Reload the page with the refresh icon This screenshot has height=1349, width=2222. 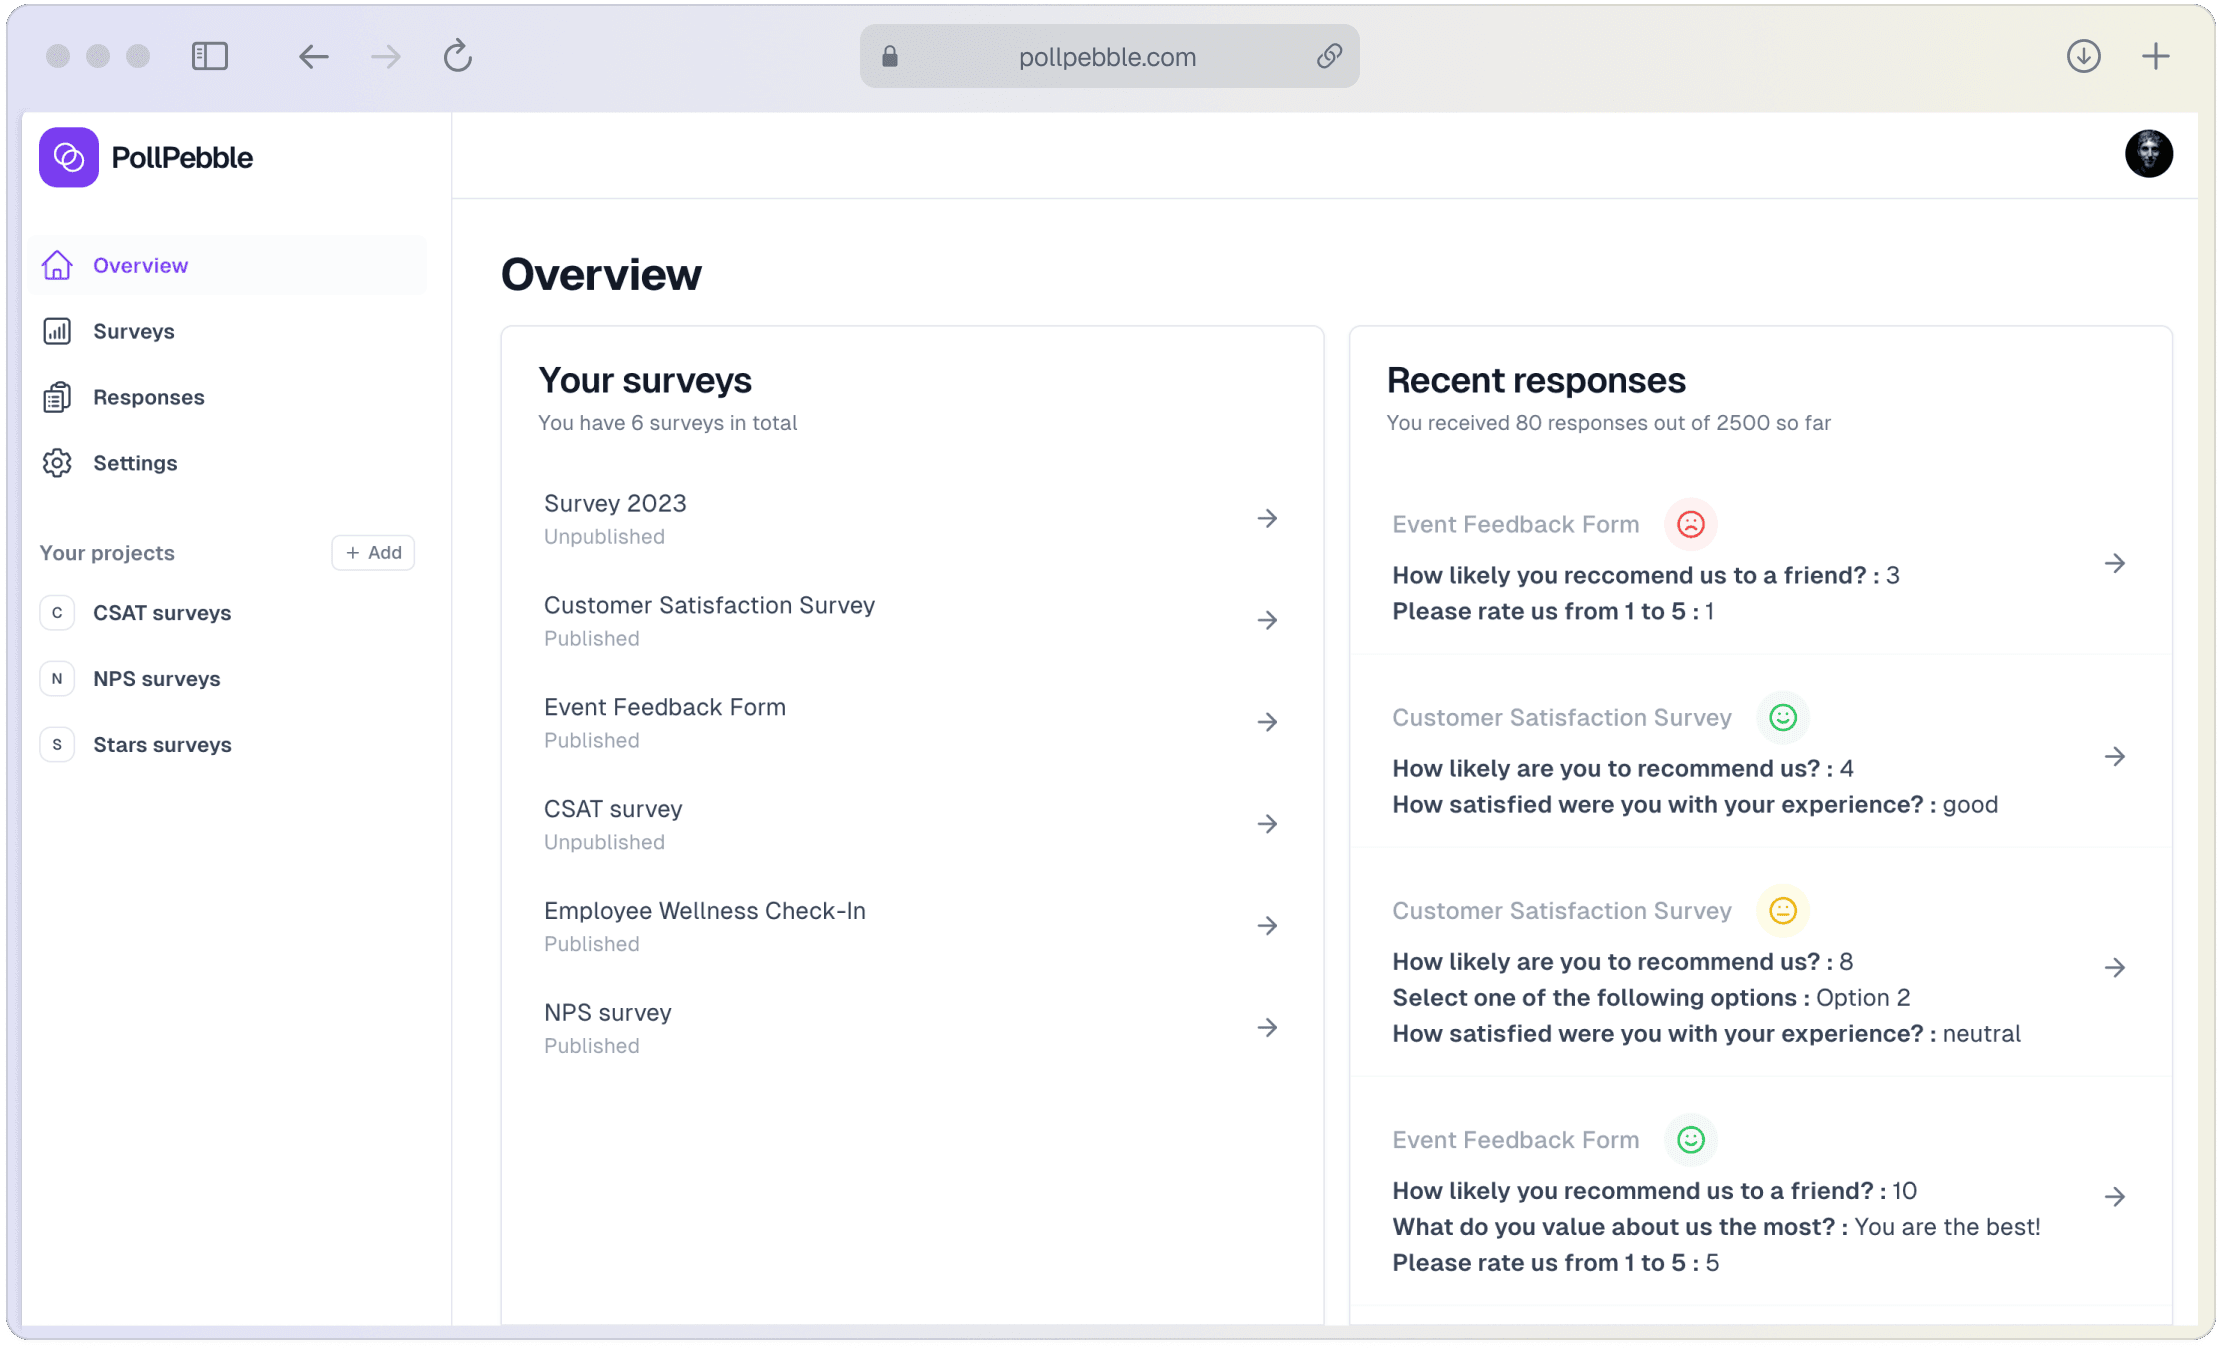[458, 56]
